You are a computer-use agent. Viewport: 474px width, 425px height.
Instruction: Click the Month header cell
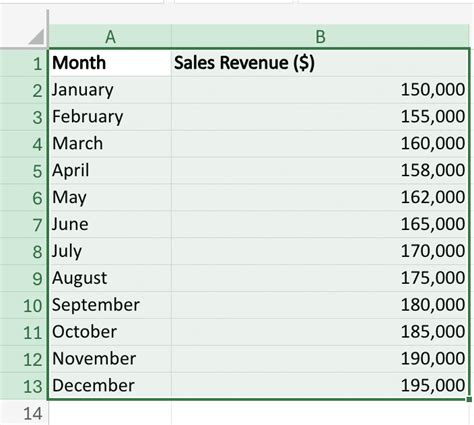point(110,63)
